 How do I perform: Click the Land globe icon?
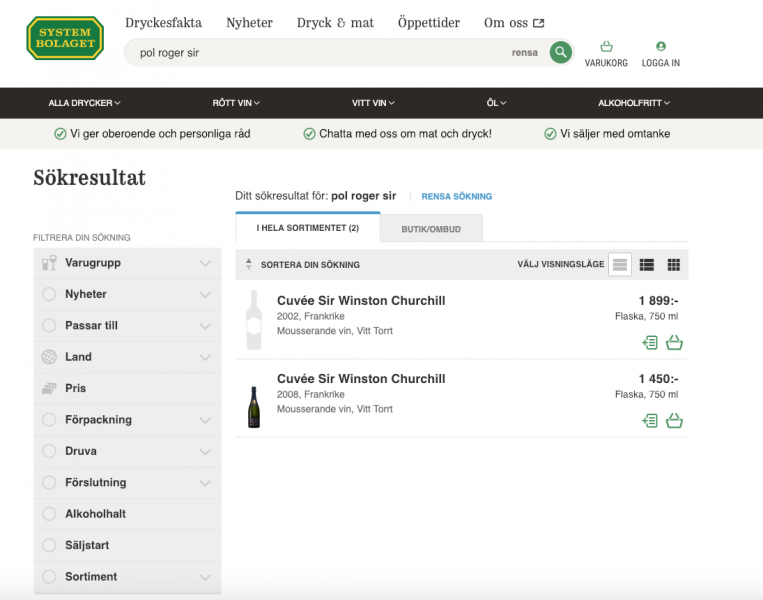[49, 357]
